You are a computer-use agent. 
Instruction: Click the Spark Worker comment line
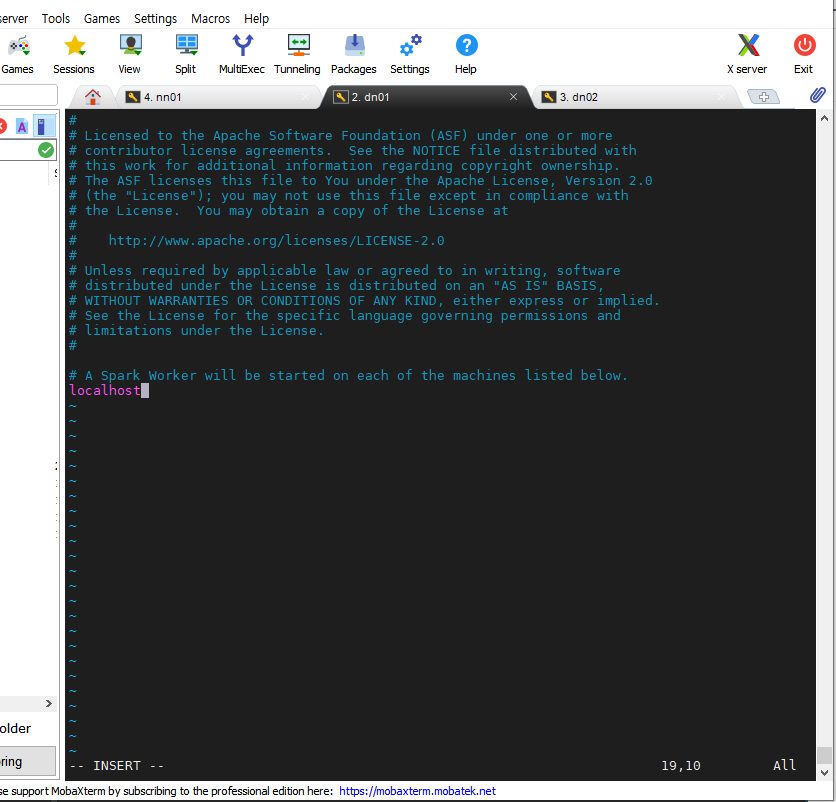348,375
